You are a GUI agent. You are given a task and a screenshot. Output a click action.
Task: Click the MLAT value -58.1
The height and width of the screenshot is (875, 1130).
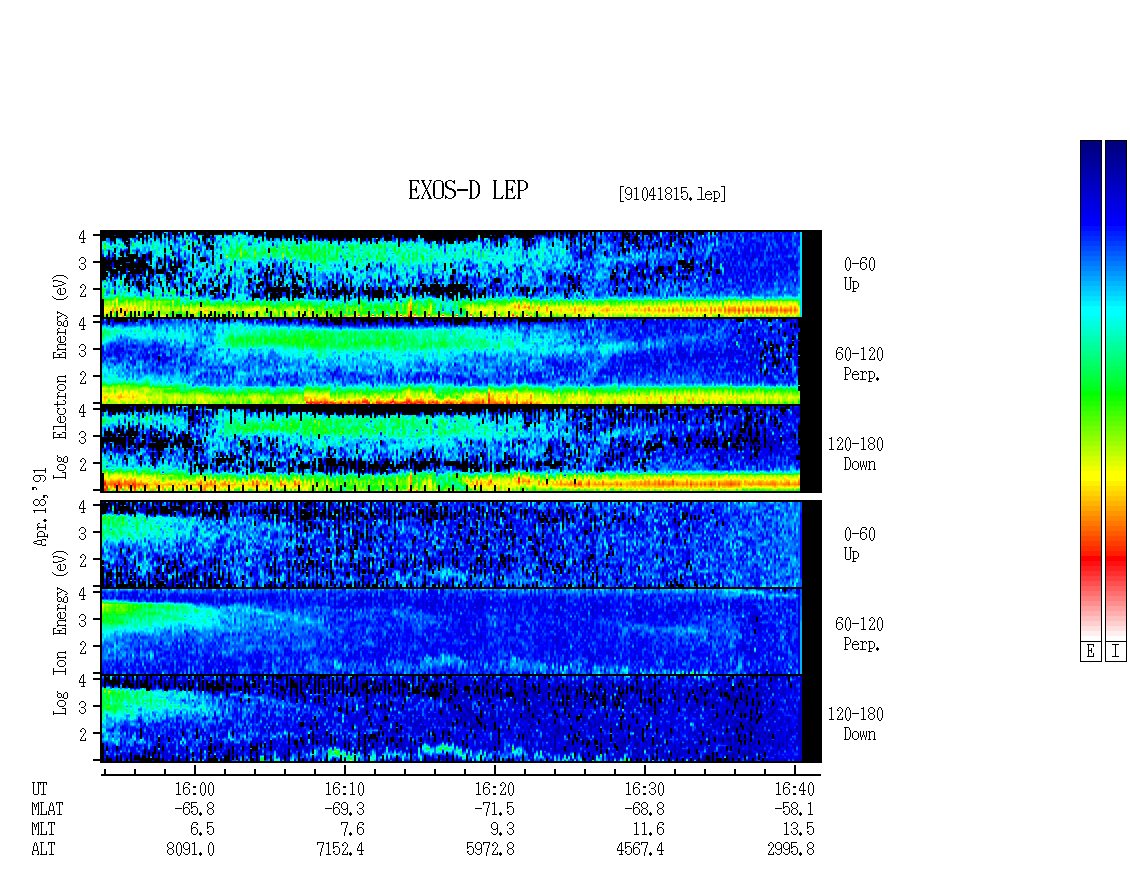[x=794, y=809]
